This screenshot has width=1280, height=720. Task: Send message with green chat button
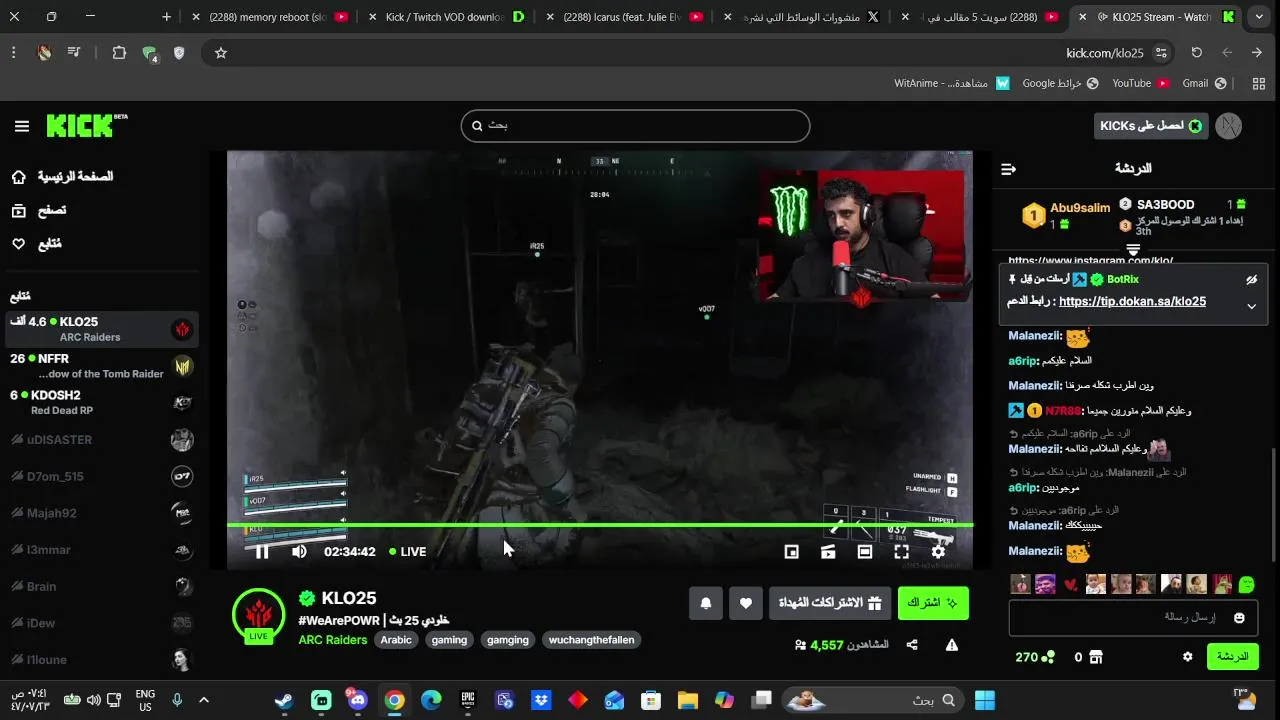pyautogui.click(x=1232, y=657)
